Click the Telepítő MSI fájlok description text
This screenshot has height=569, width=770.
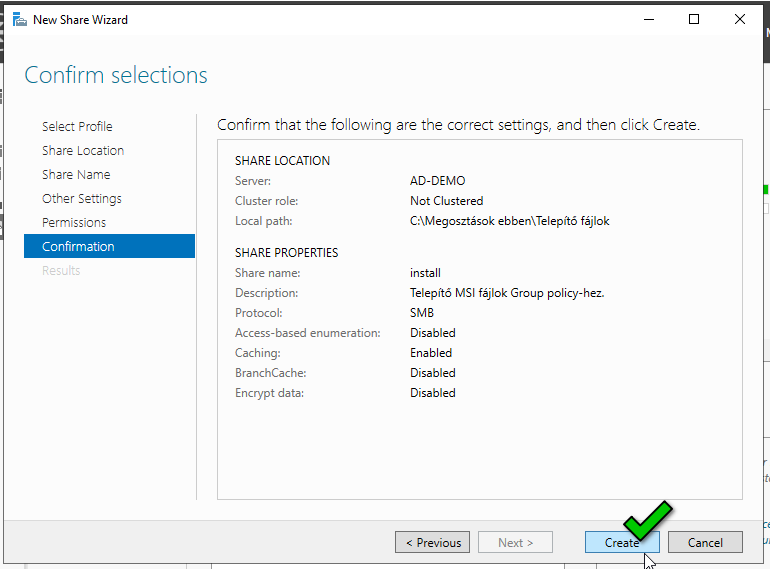pos(507,293)
